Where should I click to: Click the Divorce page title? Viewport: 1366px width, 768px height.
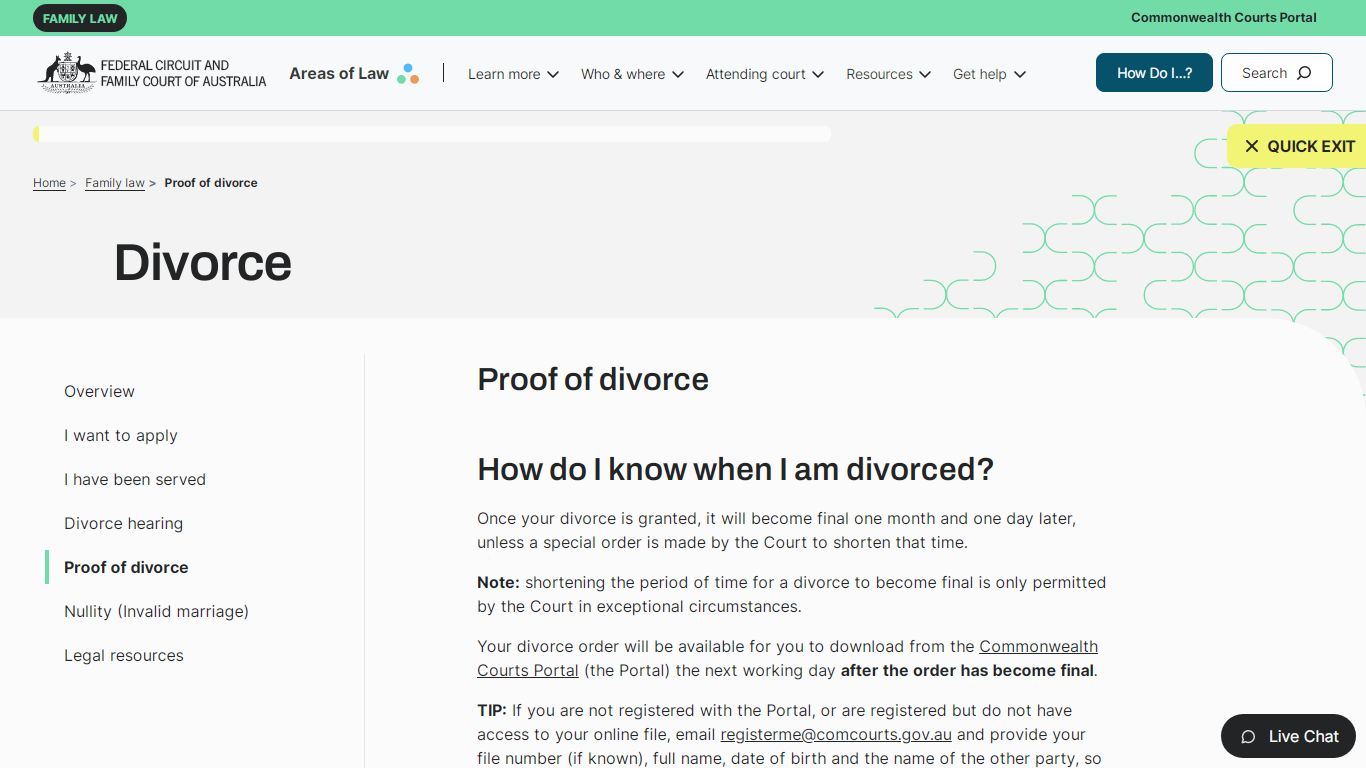click(x=203, y=262)
